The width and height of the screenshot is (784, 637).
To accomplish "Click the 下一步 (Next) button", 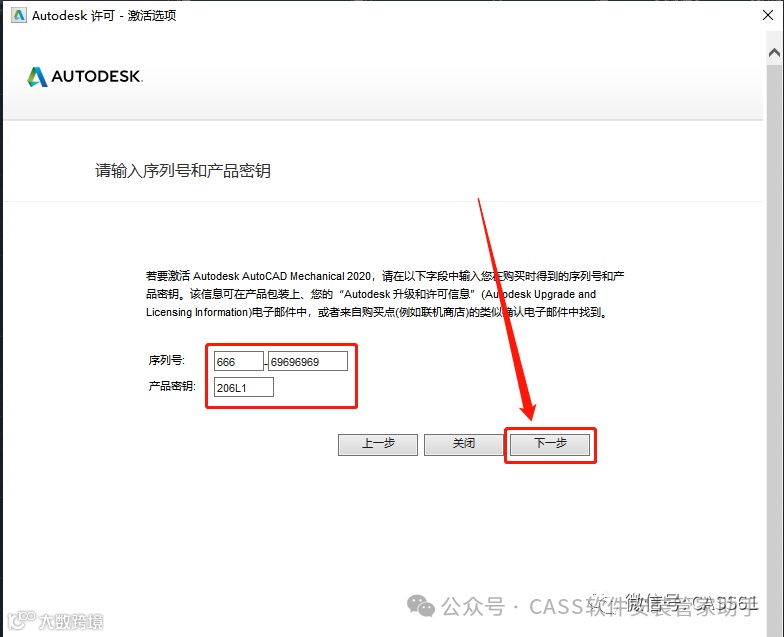I will click(x=550, y=444).
